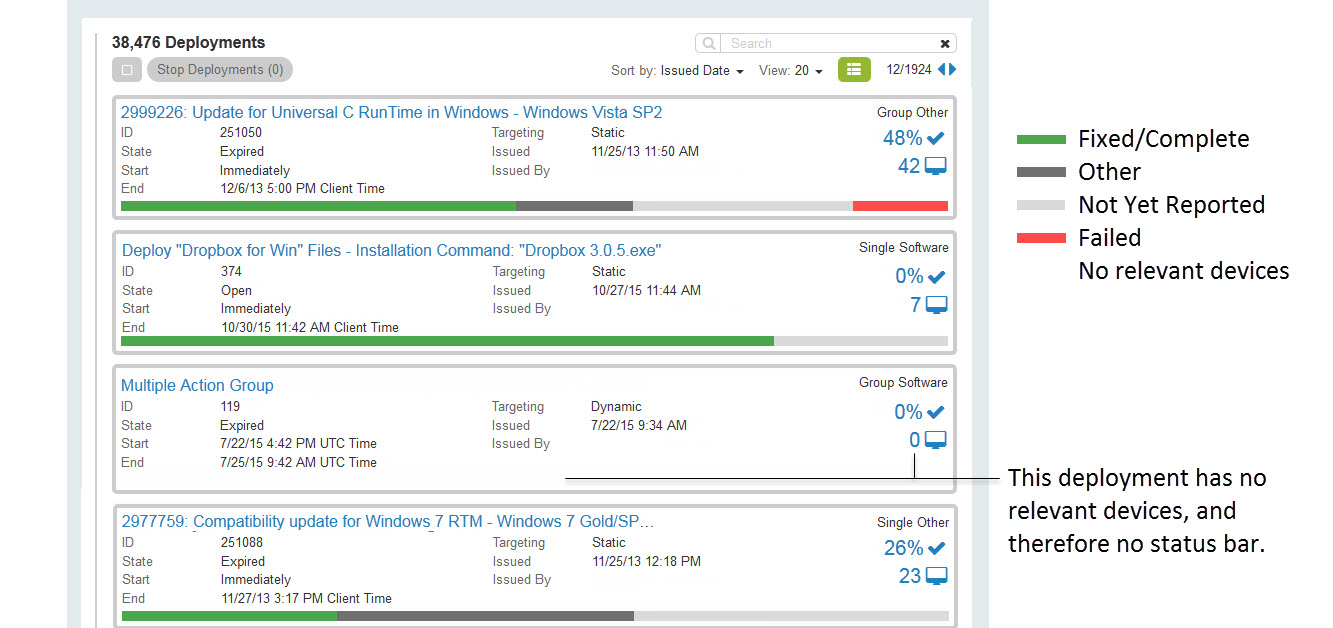Click the green list view icon

854,70
